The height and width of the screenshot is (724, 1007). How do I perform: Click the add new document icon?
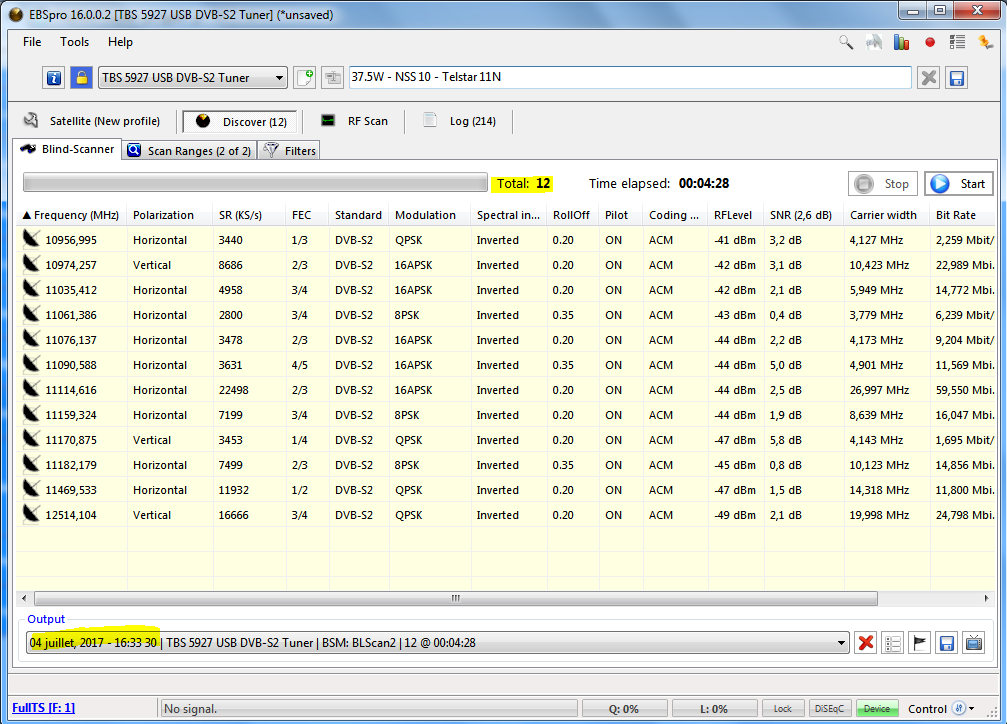click(x=305, y=78)
